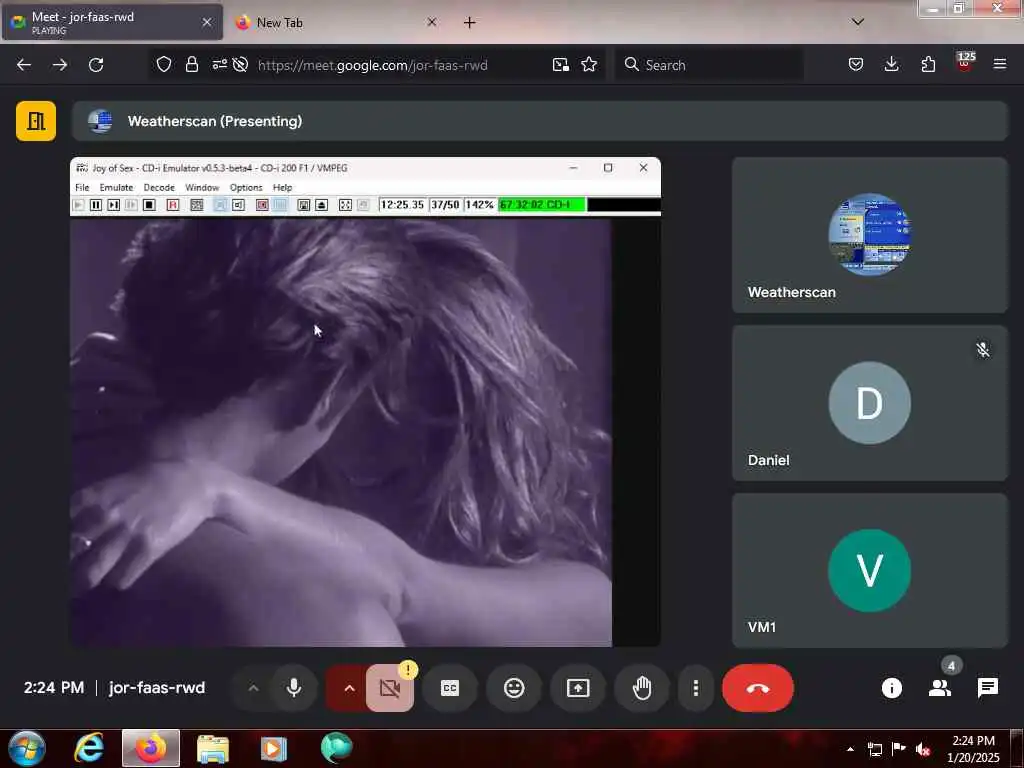Toggle the sound speaker icon in emulator toolbar

click(238, 205)
